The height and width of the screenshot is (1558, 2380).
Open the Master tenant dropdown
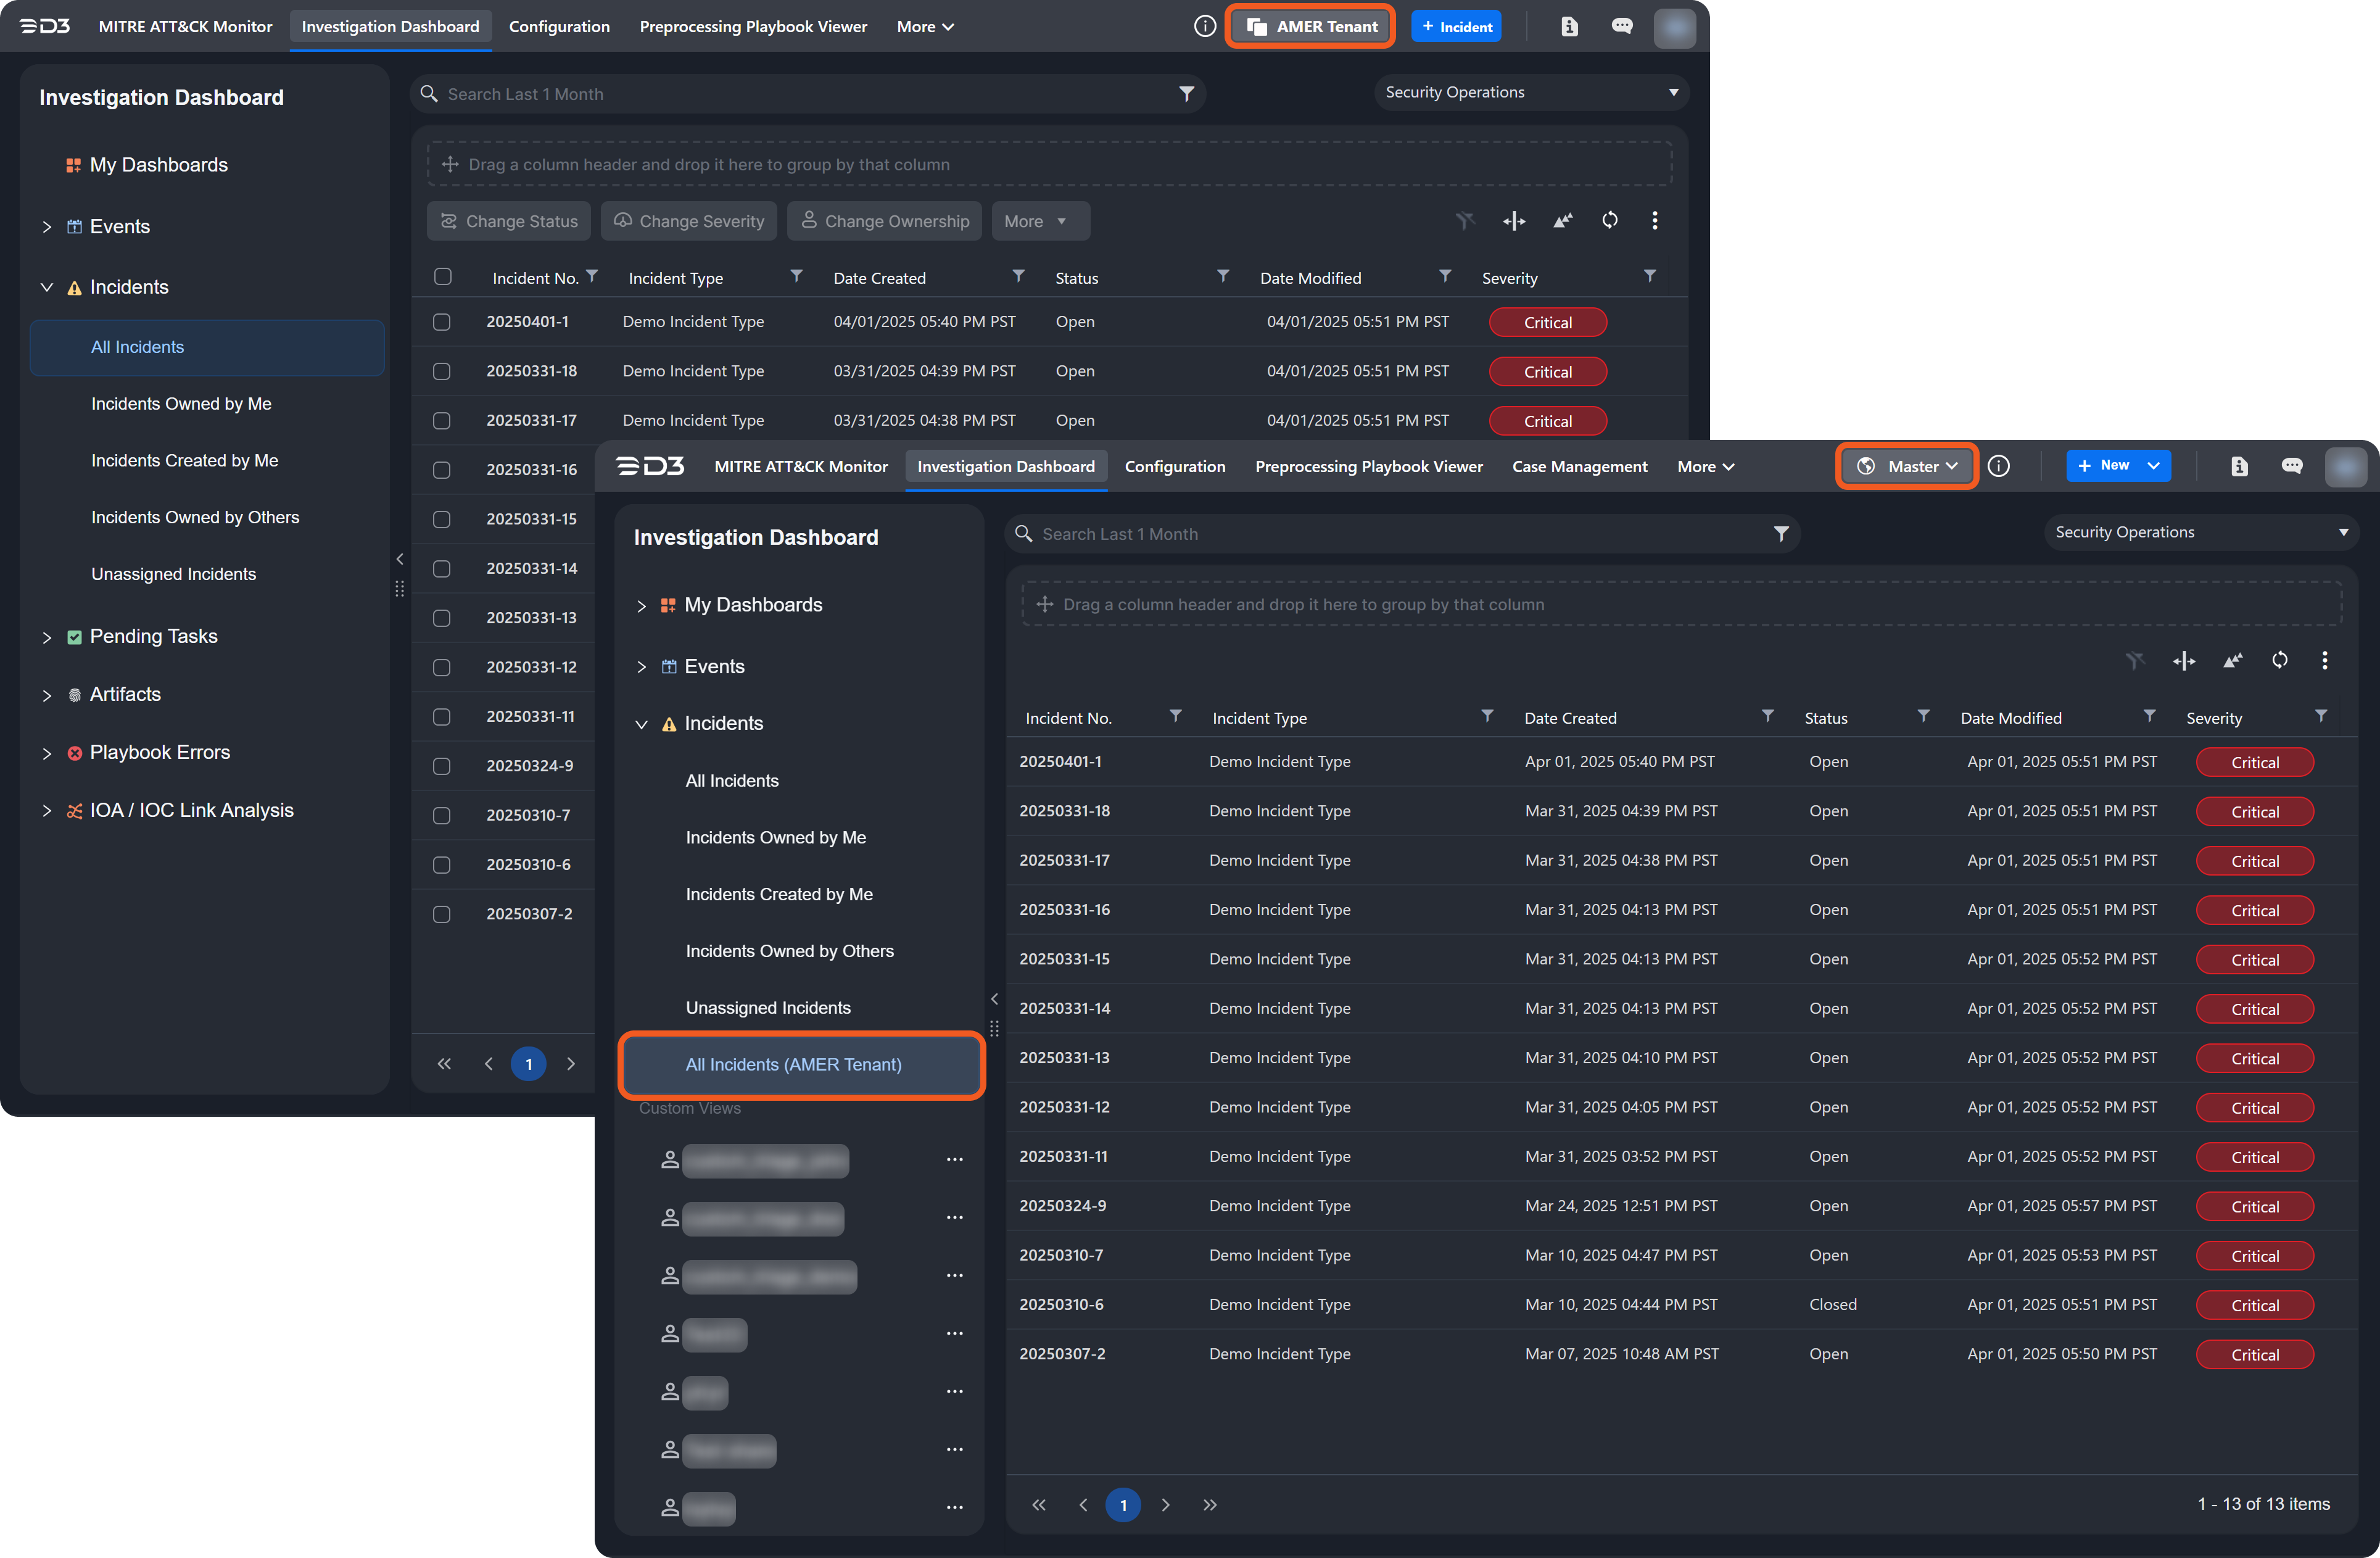pos(1907,466)
